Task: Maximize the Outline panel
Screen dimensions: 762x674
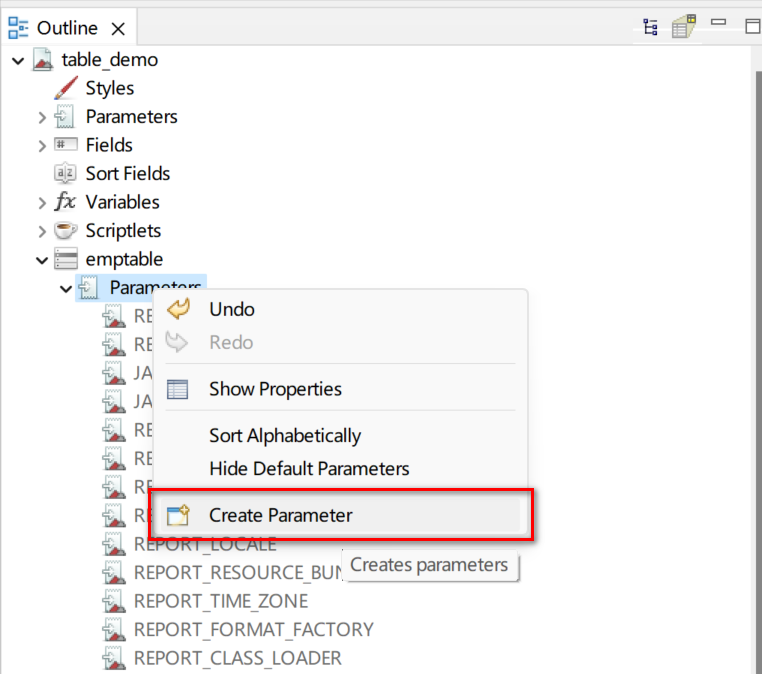Action: point(753,26)
